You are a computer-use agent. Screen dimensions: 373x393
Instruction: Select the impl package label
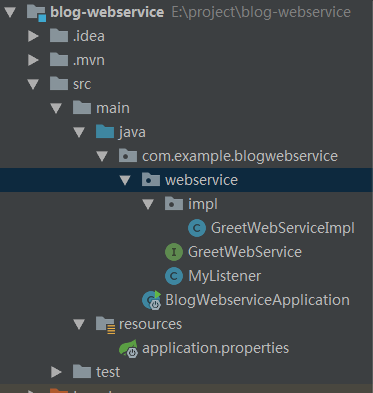203,204
